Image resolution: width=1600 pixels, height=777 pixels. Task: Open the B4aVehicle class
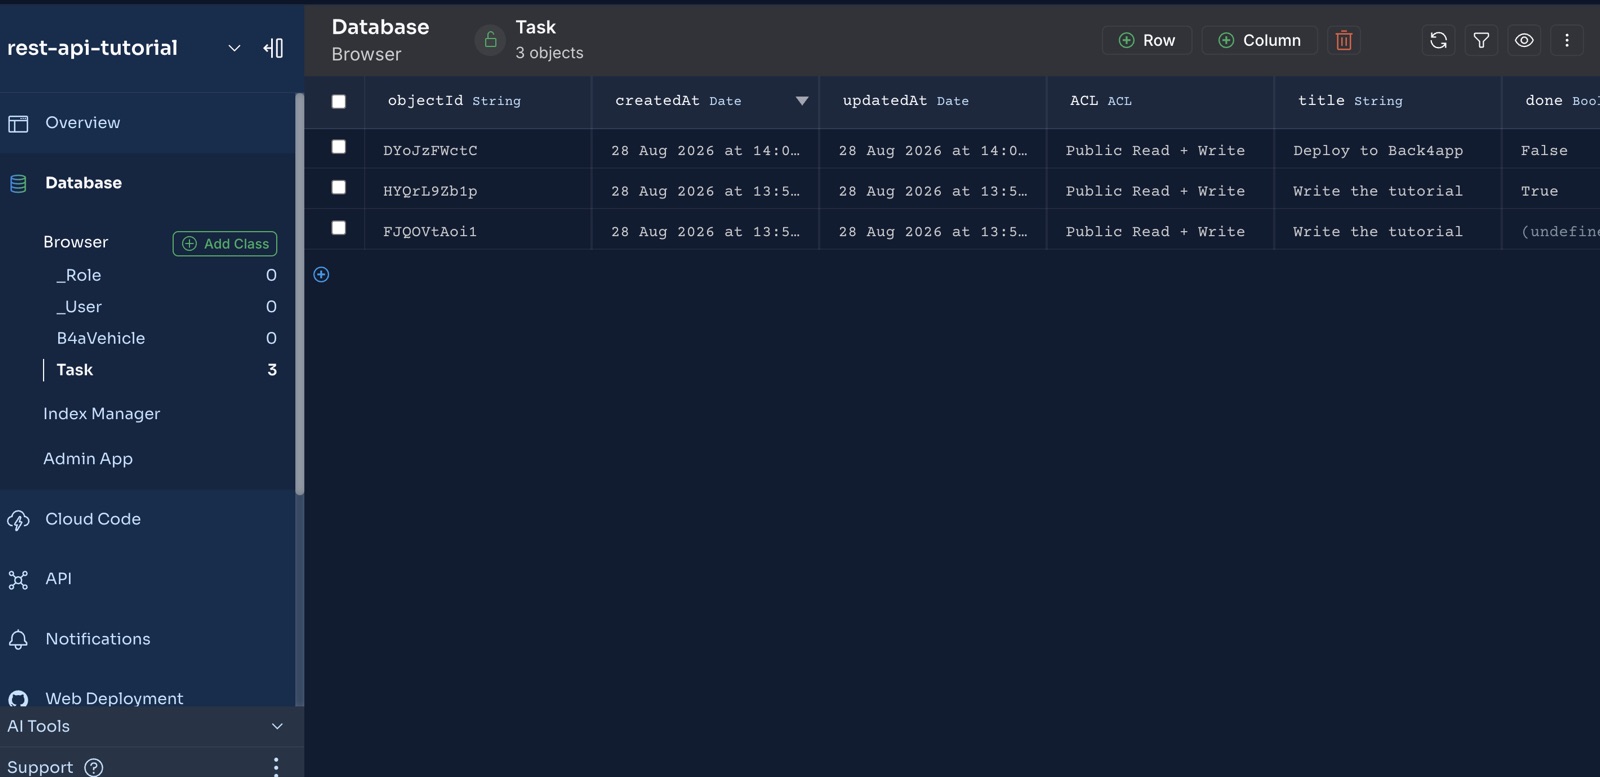click(101, 338)
